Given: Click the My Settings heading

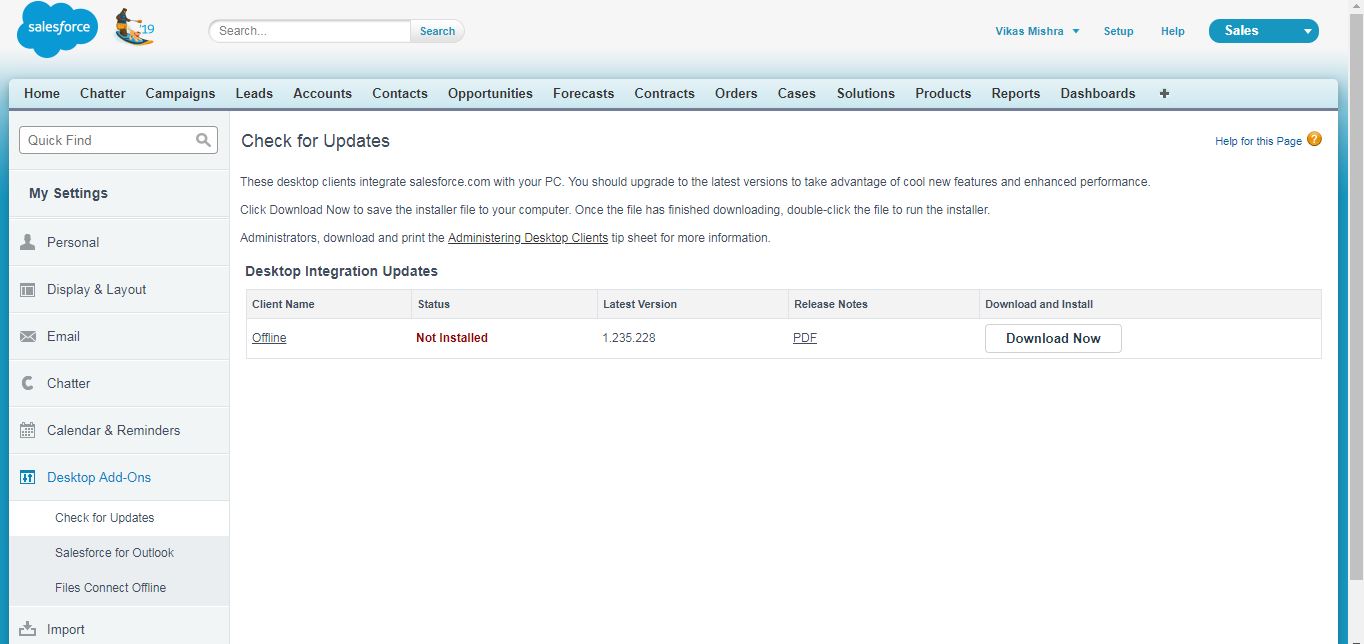Looking at the screenshot, I should (x=68, y=193).
